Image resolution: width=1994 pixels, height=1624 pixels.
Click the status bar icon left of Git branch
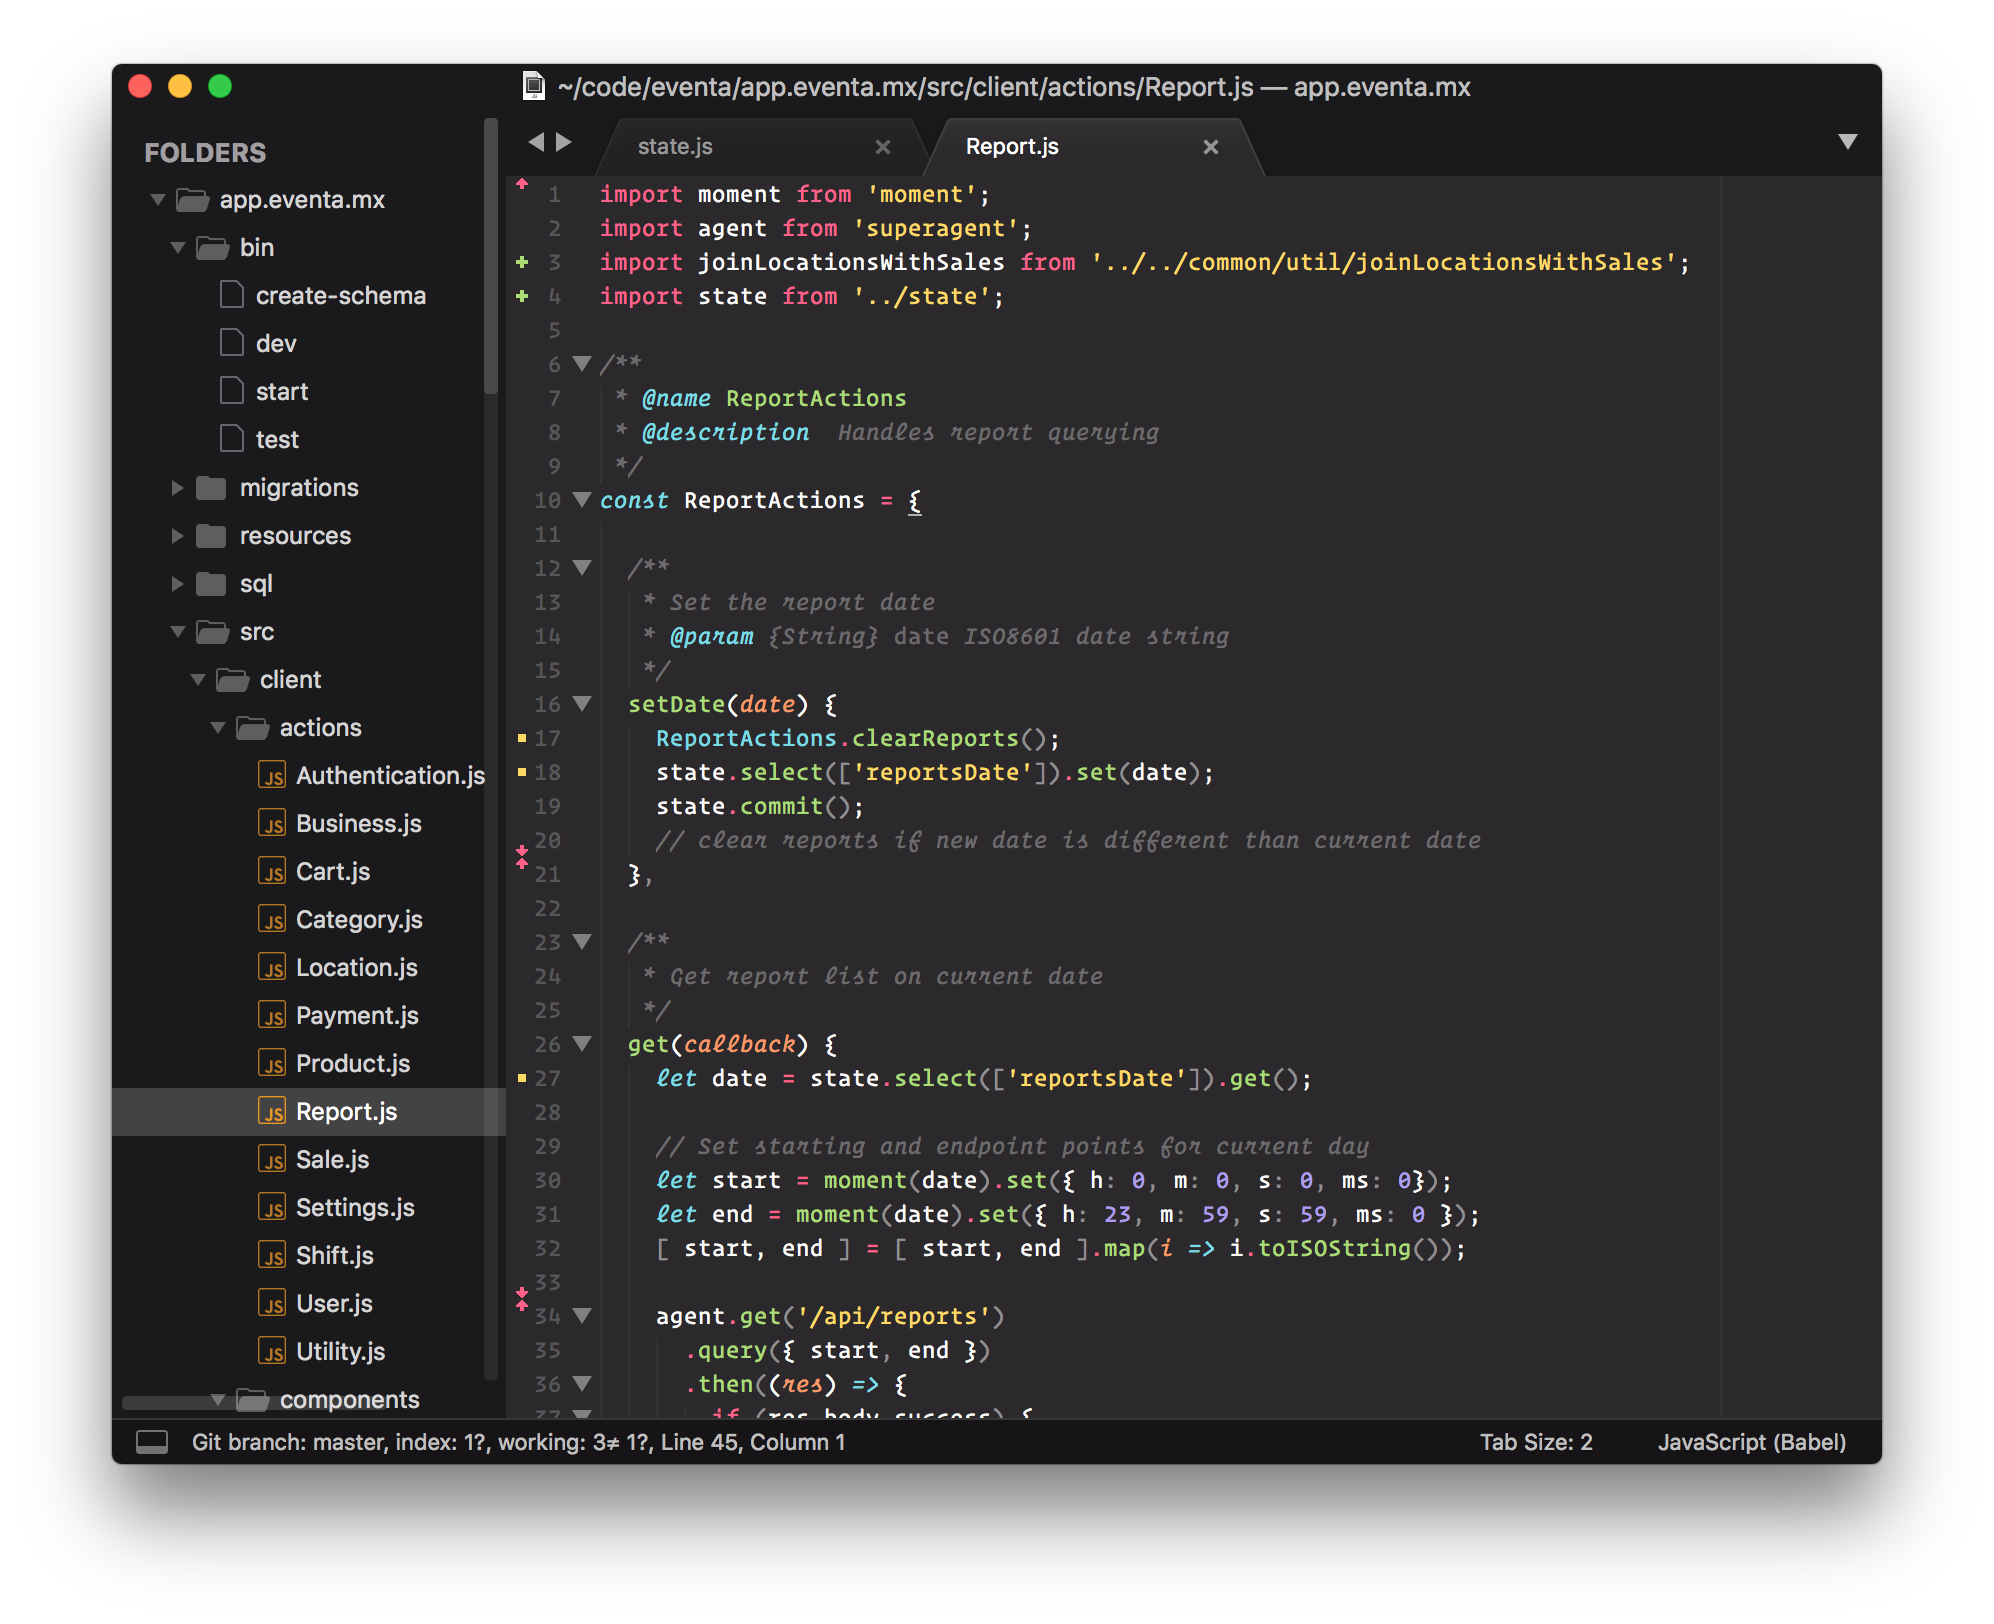pos(153,1441)
